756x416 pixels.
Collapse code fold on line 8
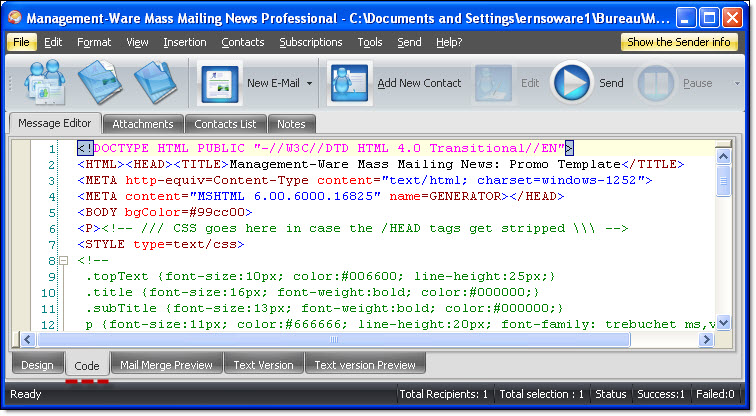[63, 261]
